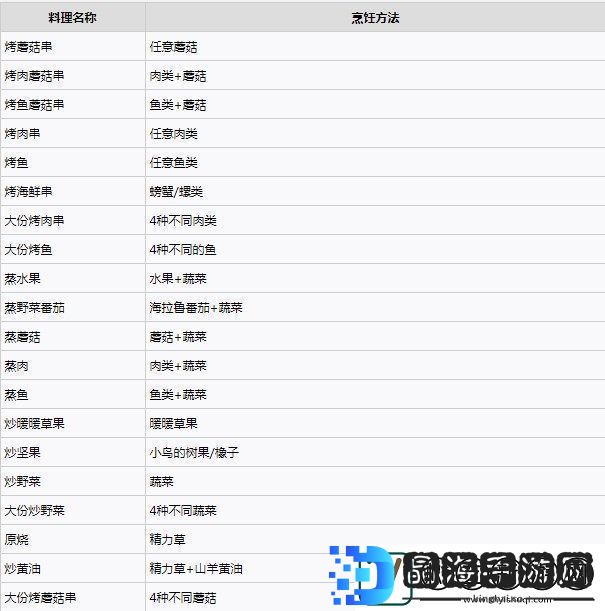Select the 炒坚果 dish name

[x=22, y=452]
